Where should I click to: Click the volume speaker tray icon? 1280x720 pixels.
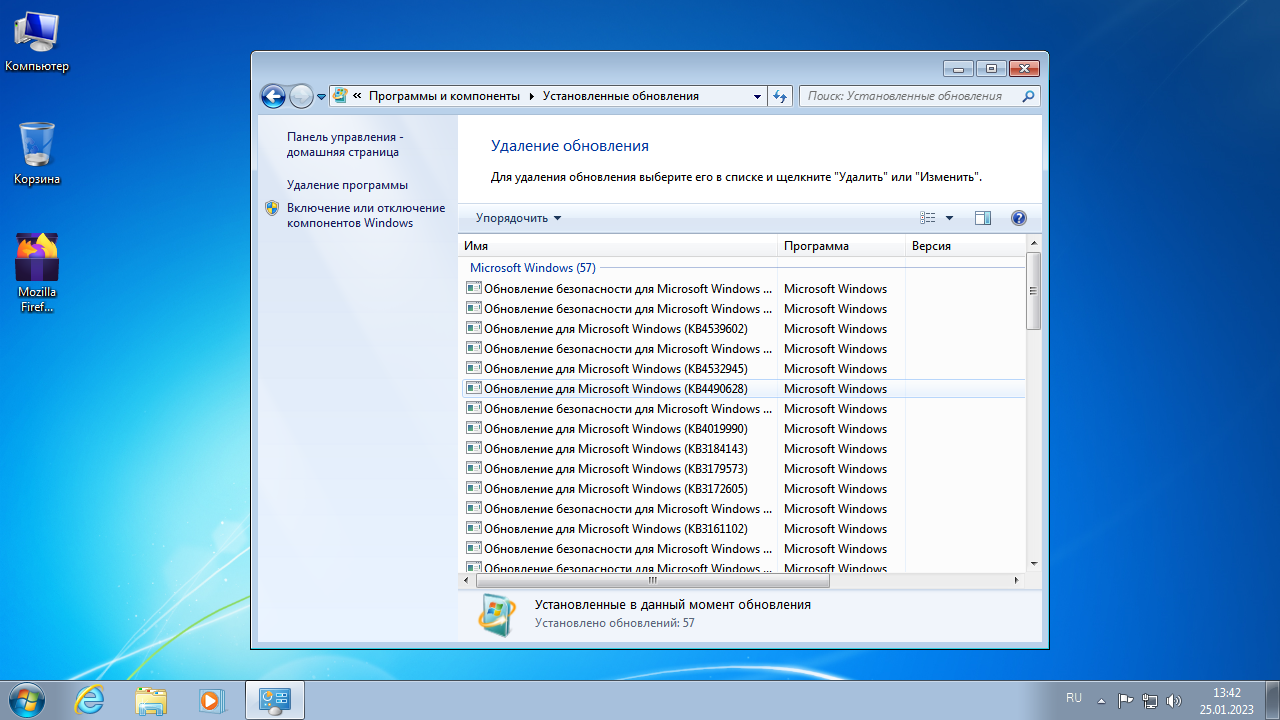point(1174,700)
